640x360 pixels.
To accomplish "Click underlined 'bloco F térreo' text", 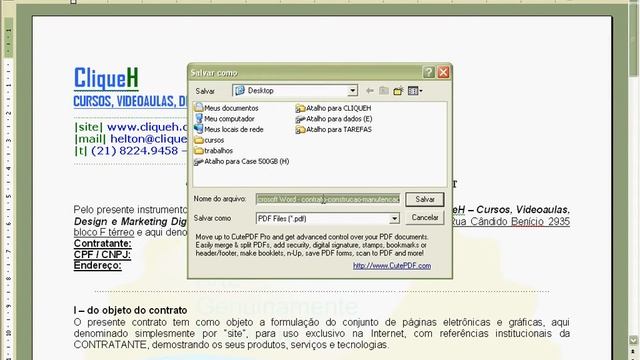I will (x=104, y=232).
